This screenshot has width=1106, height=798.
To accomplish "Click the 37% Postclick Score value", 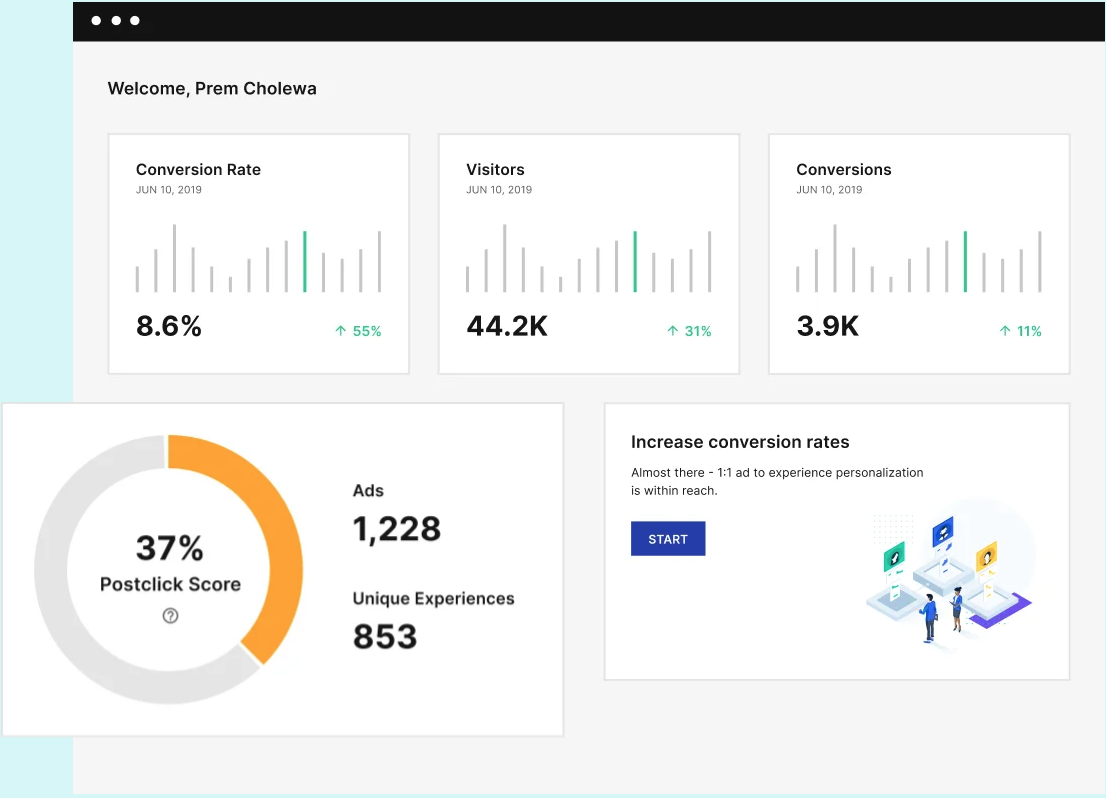I will coord(170,548).
